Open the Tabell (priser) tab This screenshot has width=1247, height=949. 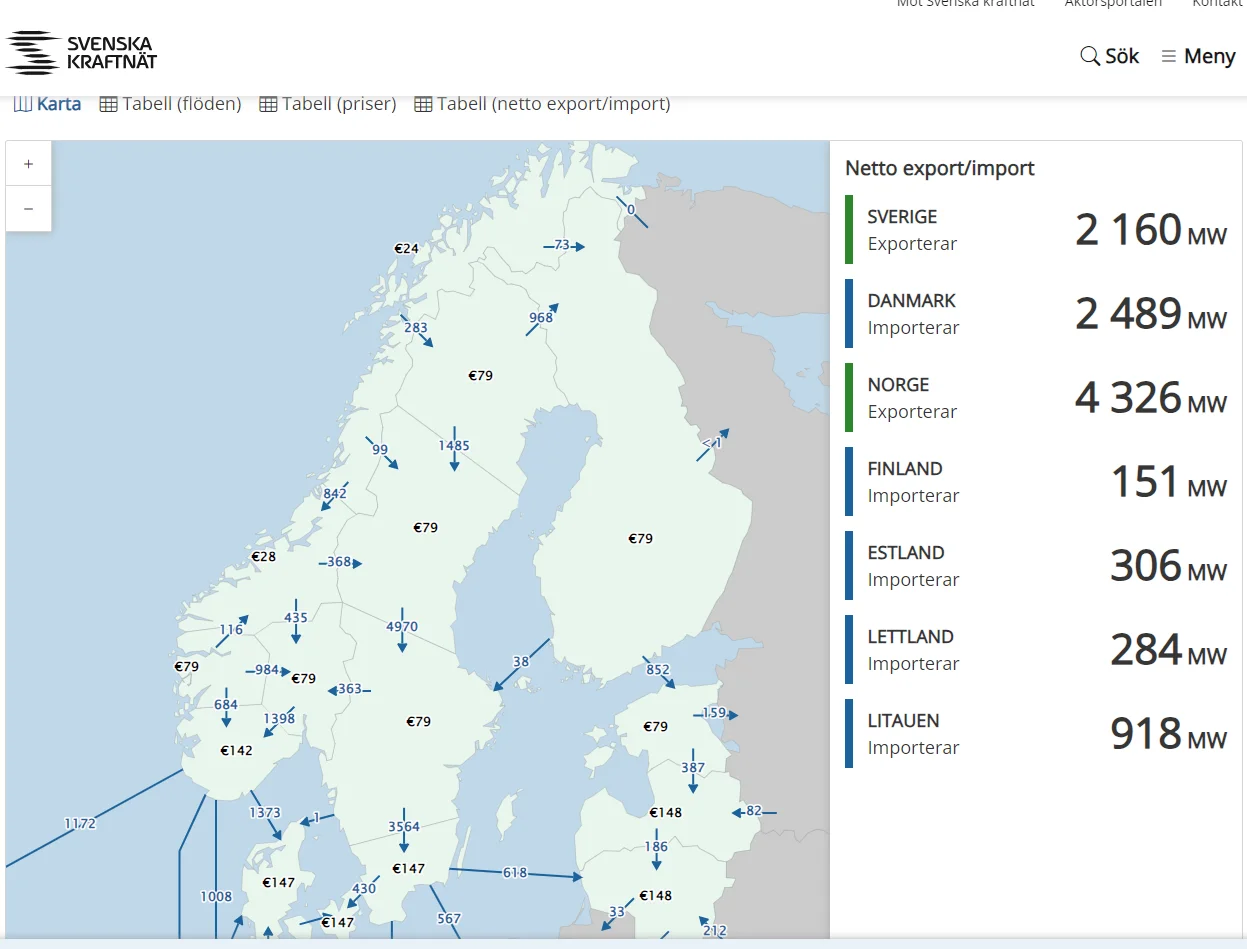click(328, 104)
